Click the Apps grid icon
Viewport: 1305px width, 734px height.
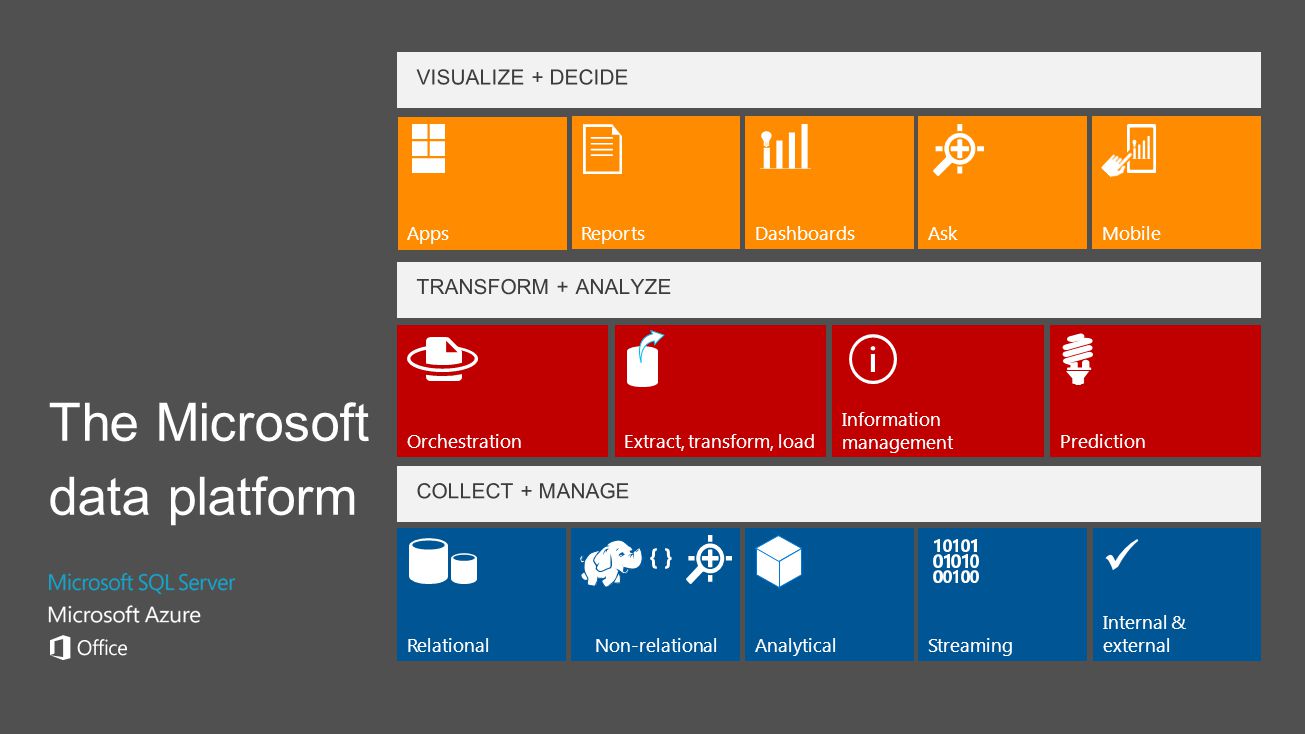coord(428,149)
